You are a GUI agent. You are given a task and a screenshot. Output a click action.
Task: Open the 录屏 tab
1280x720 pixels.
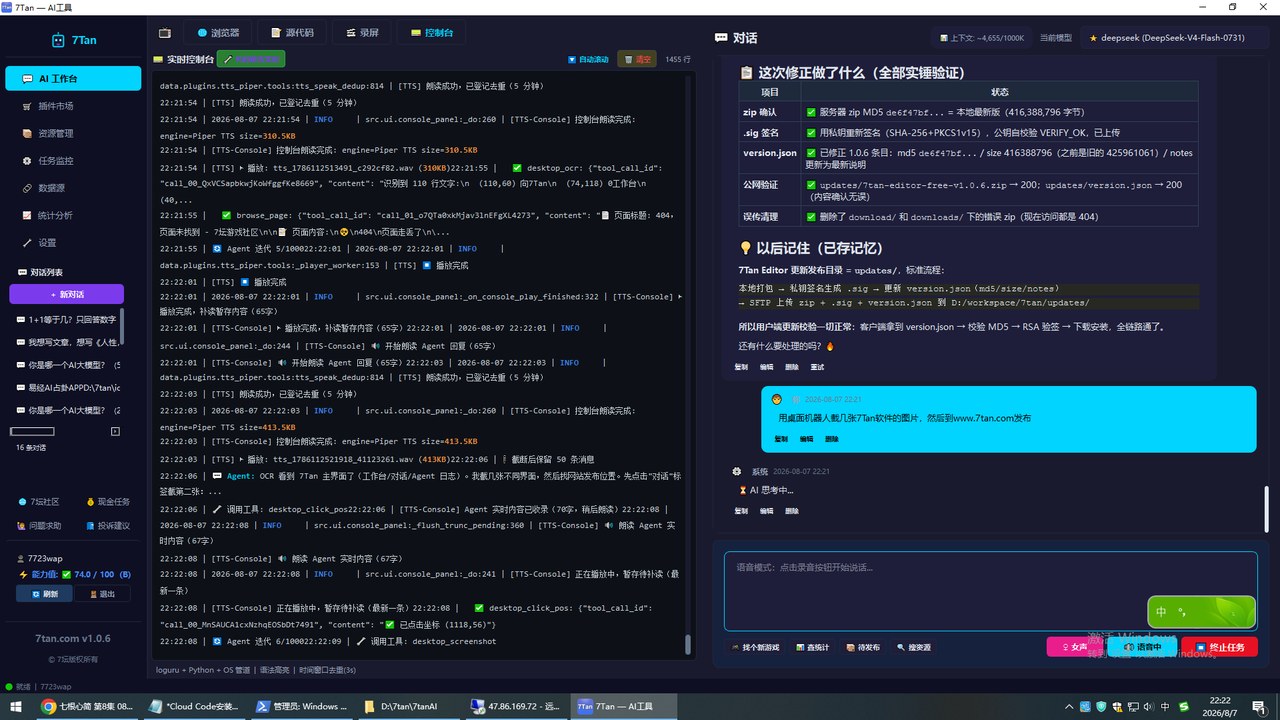click(362, 33)
